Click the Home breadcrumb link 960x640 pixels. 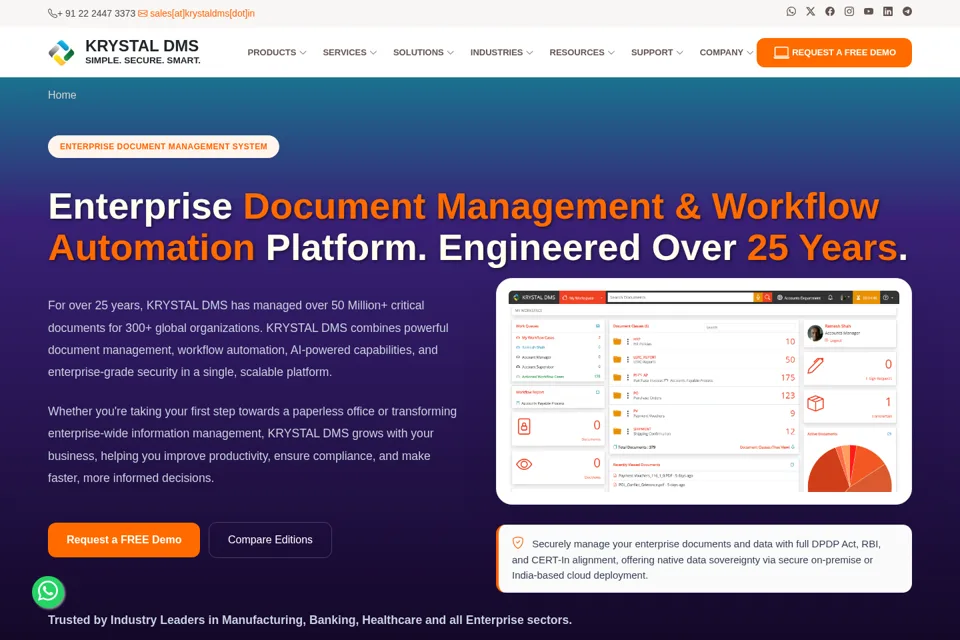pyautogui.click(x=62, y=95)
